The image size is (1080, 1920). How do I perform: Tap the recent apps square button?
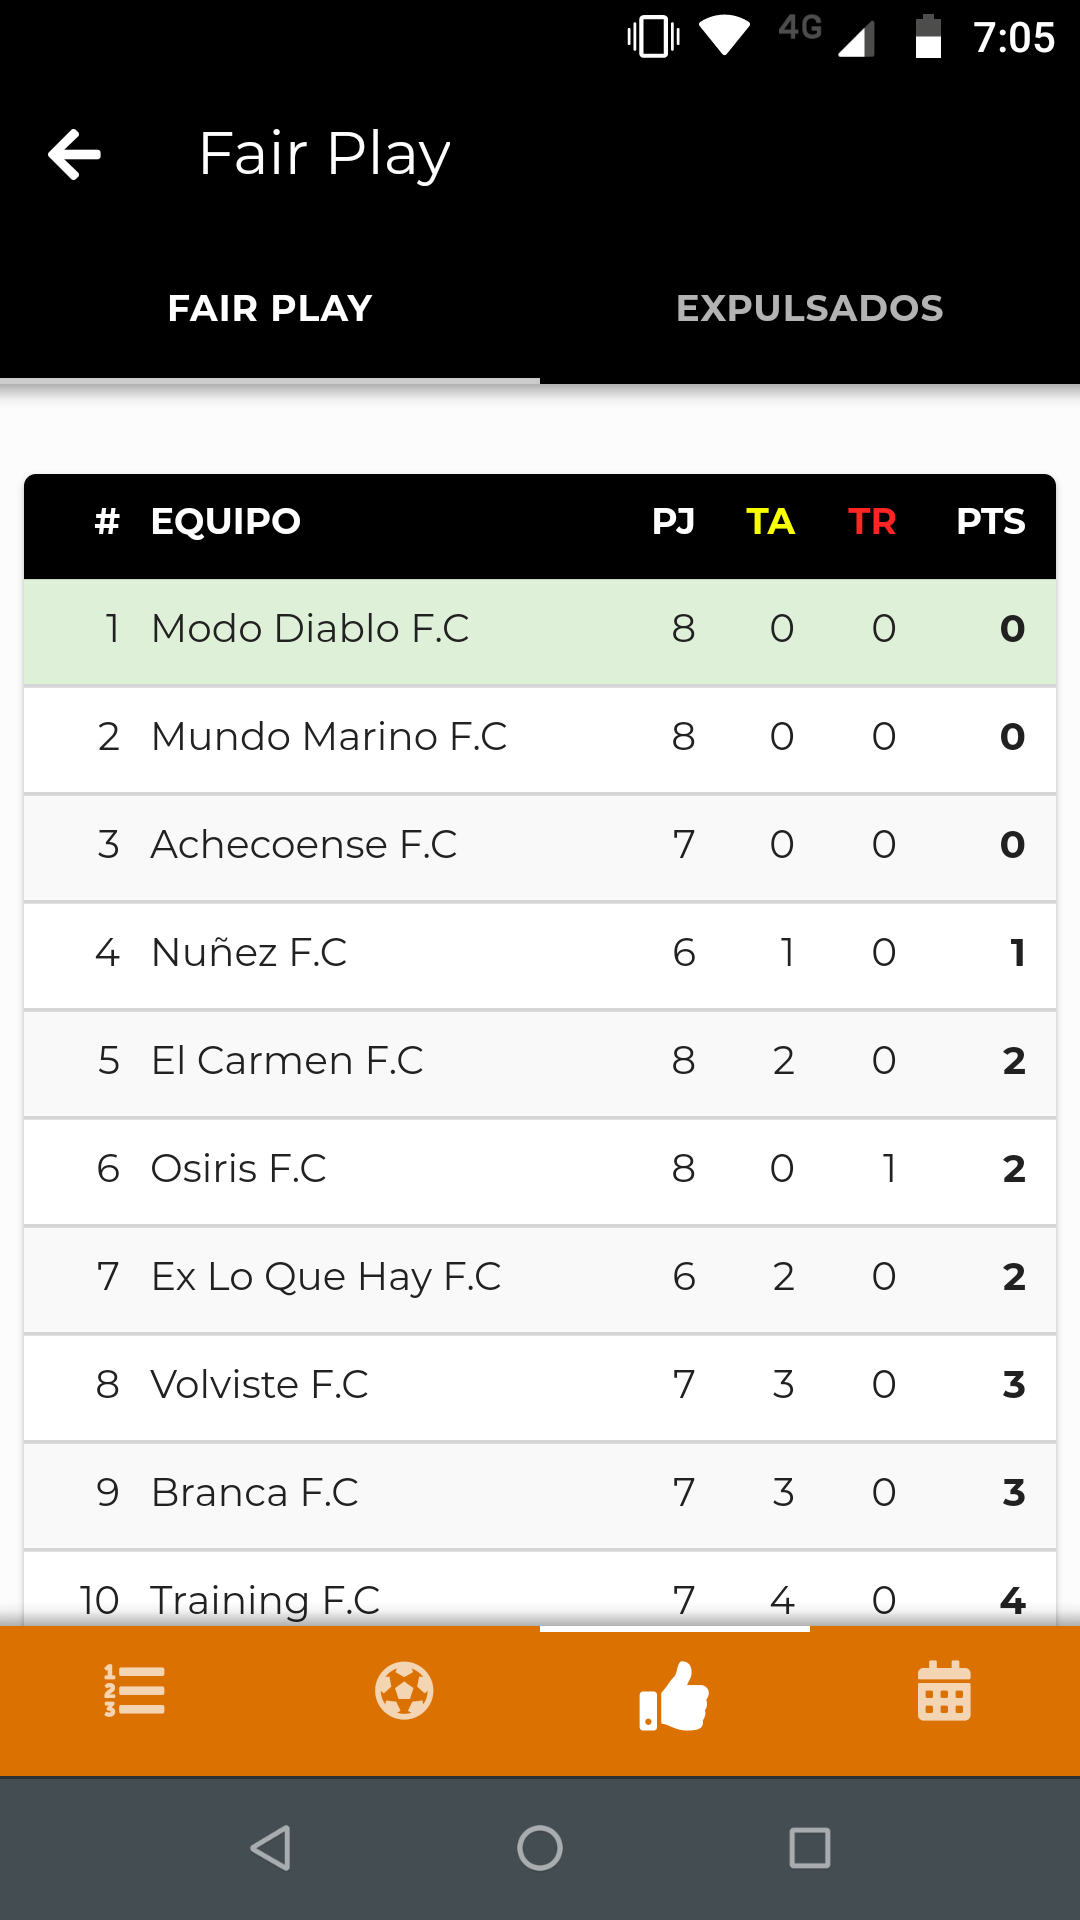click(x=809, y=1848)
